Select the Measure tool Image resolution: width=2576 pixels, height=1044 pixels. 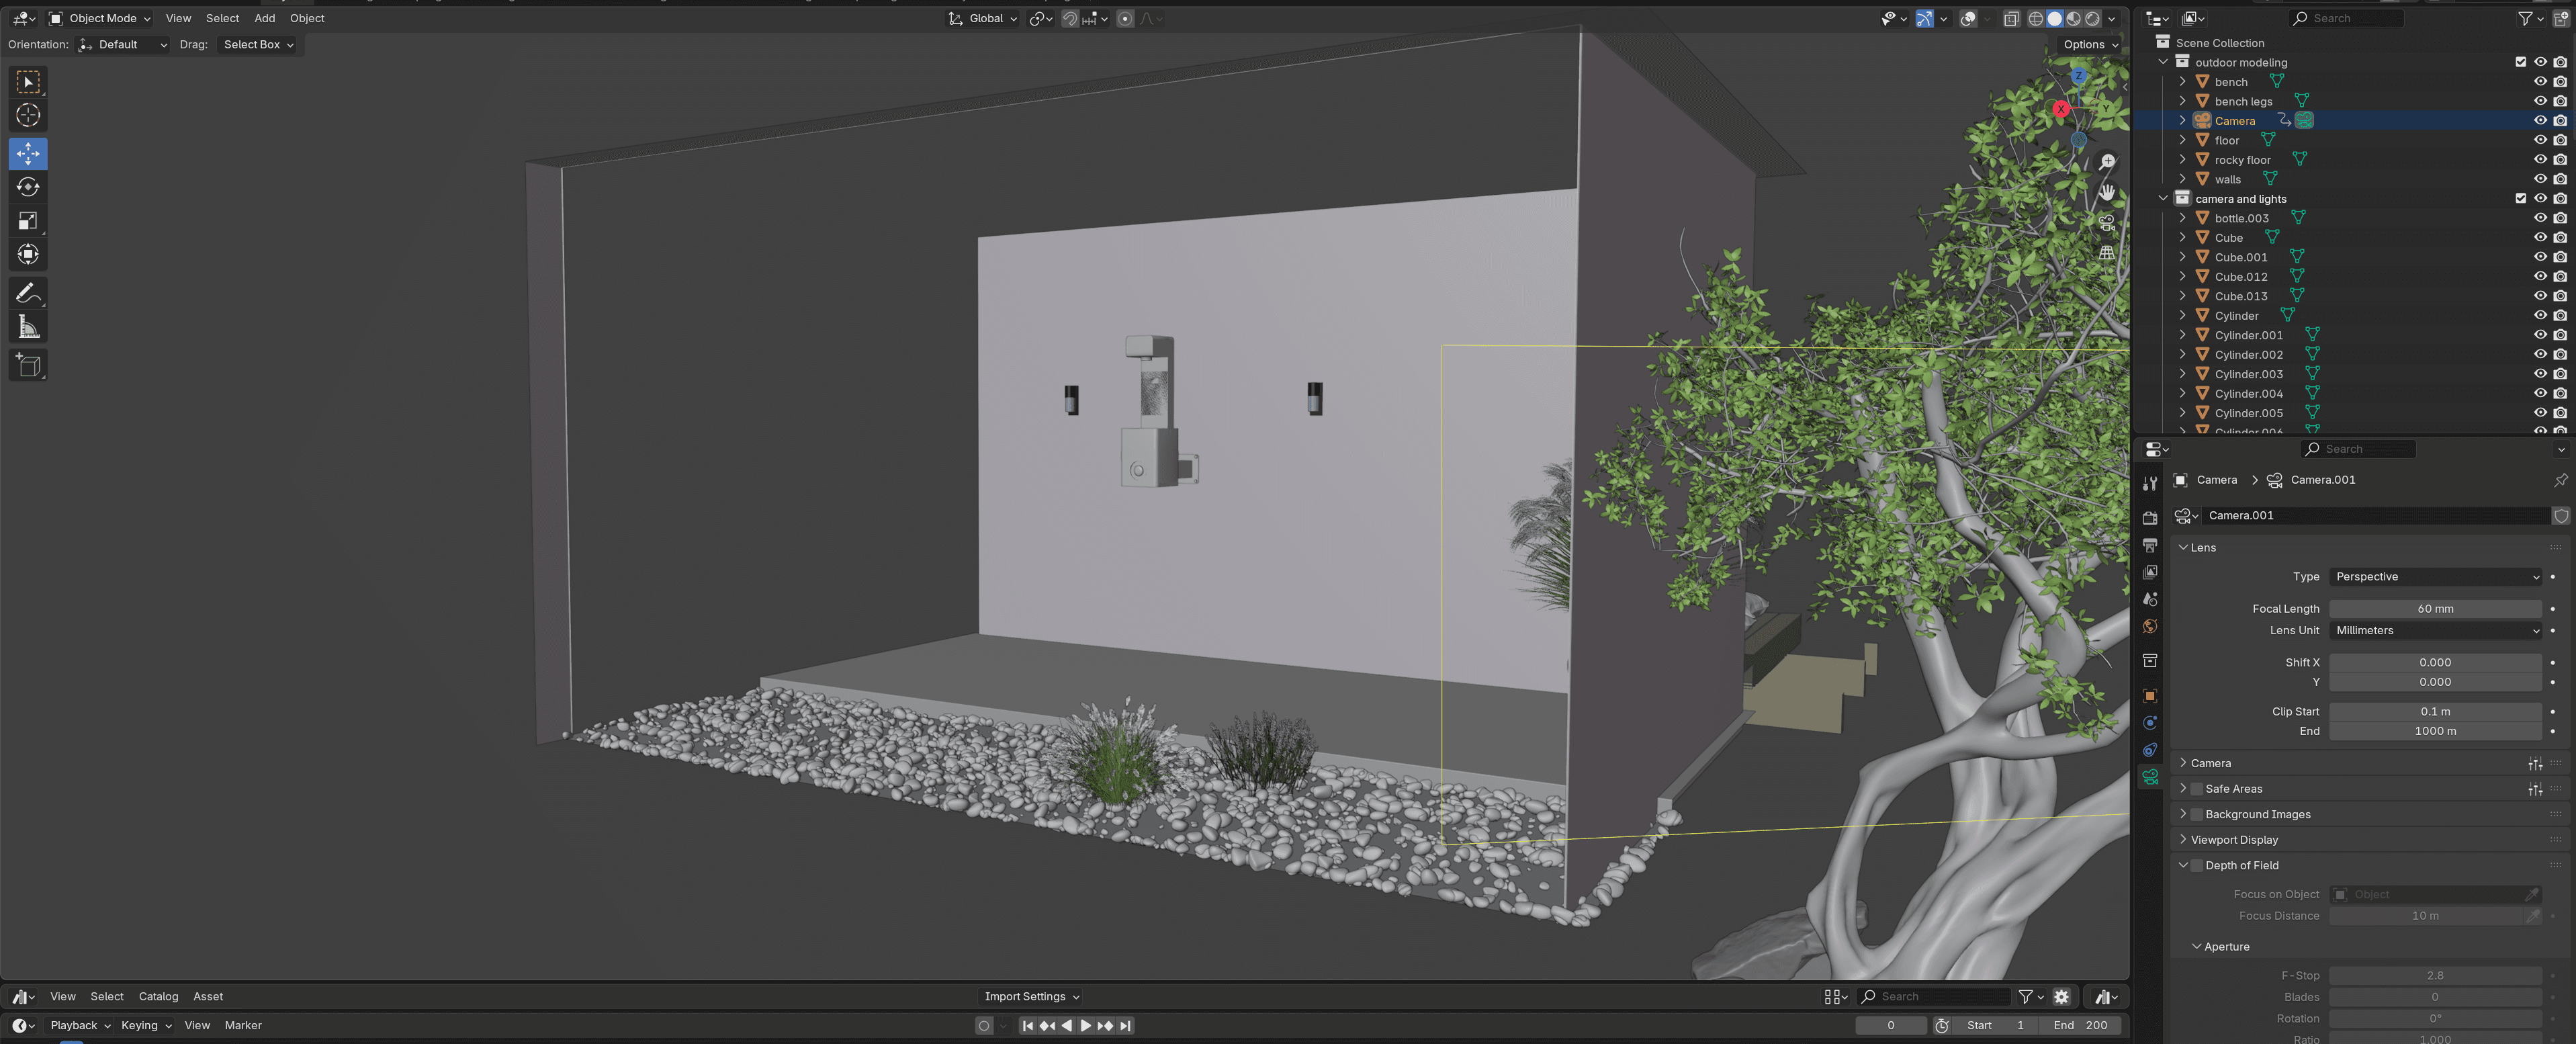click(x=28, y=327)
